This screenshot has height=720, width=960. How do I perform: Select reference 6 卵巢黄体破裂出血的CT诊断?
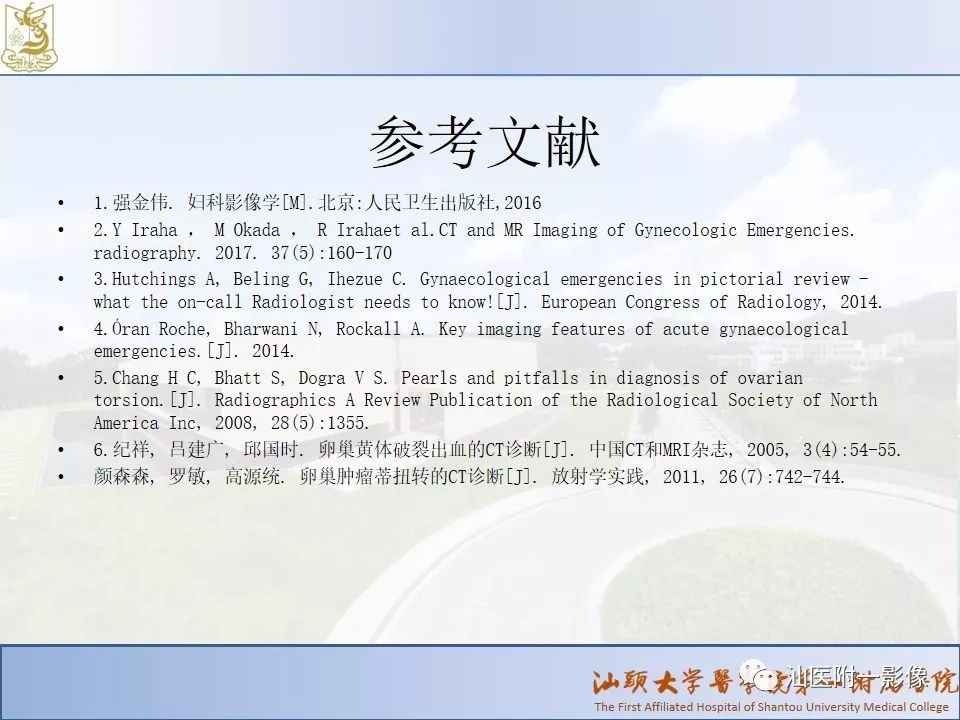[498, 450]
